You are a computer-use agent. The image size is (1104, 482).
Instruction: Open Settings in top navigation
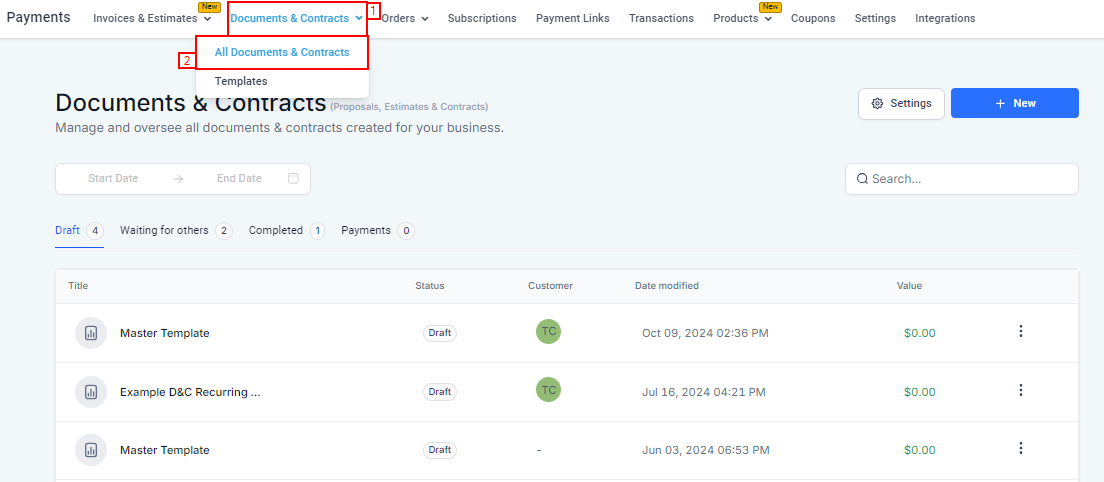pos(875,18)
